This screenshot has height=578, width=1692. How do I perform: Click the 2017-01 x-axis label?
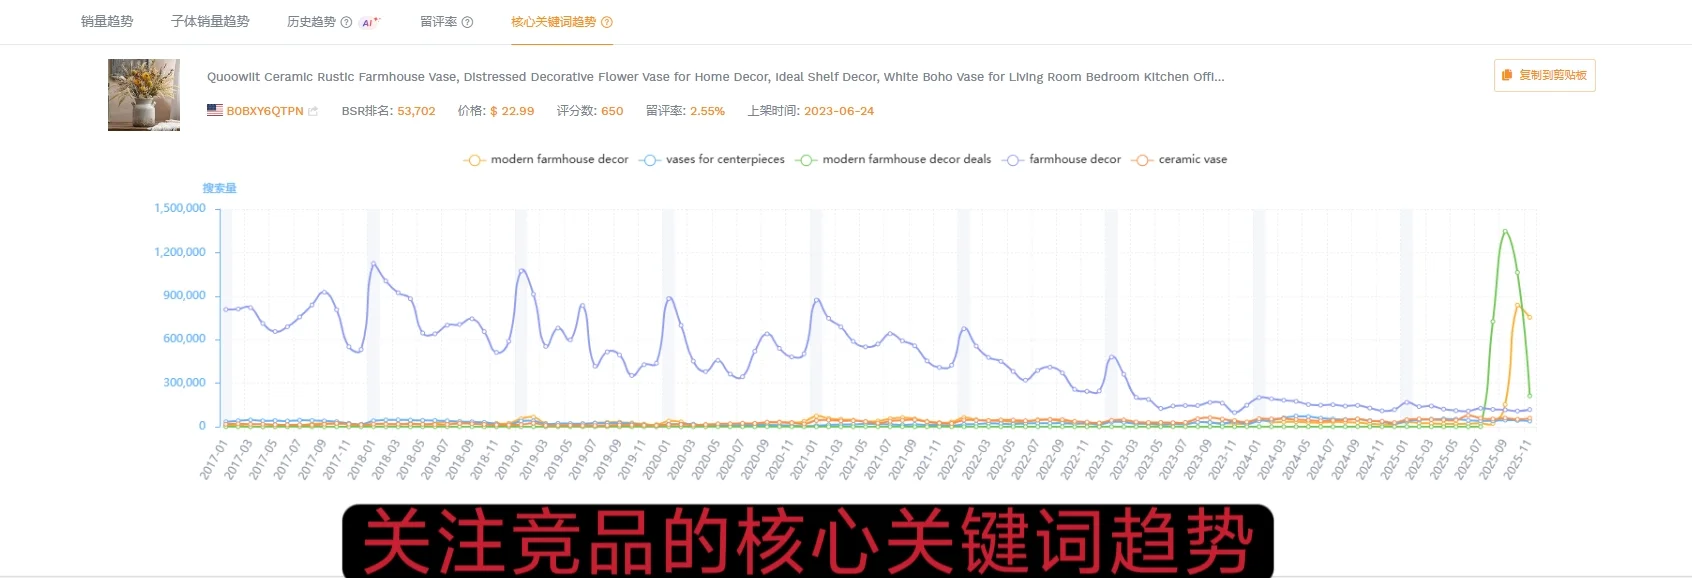214,460
